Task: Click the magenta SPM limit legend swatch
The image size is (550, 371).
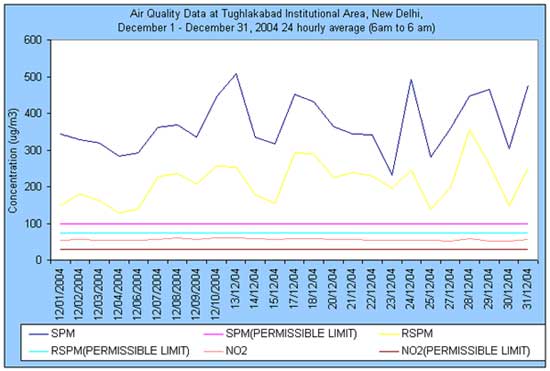Action: coord(213,333)
